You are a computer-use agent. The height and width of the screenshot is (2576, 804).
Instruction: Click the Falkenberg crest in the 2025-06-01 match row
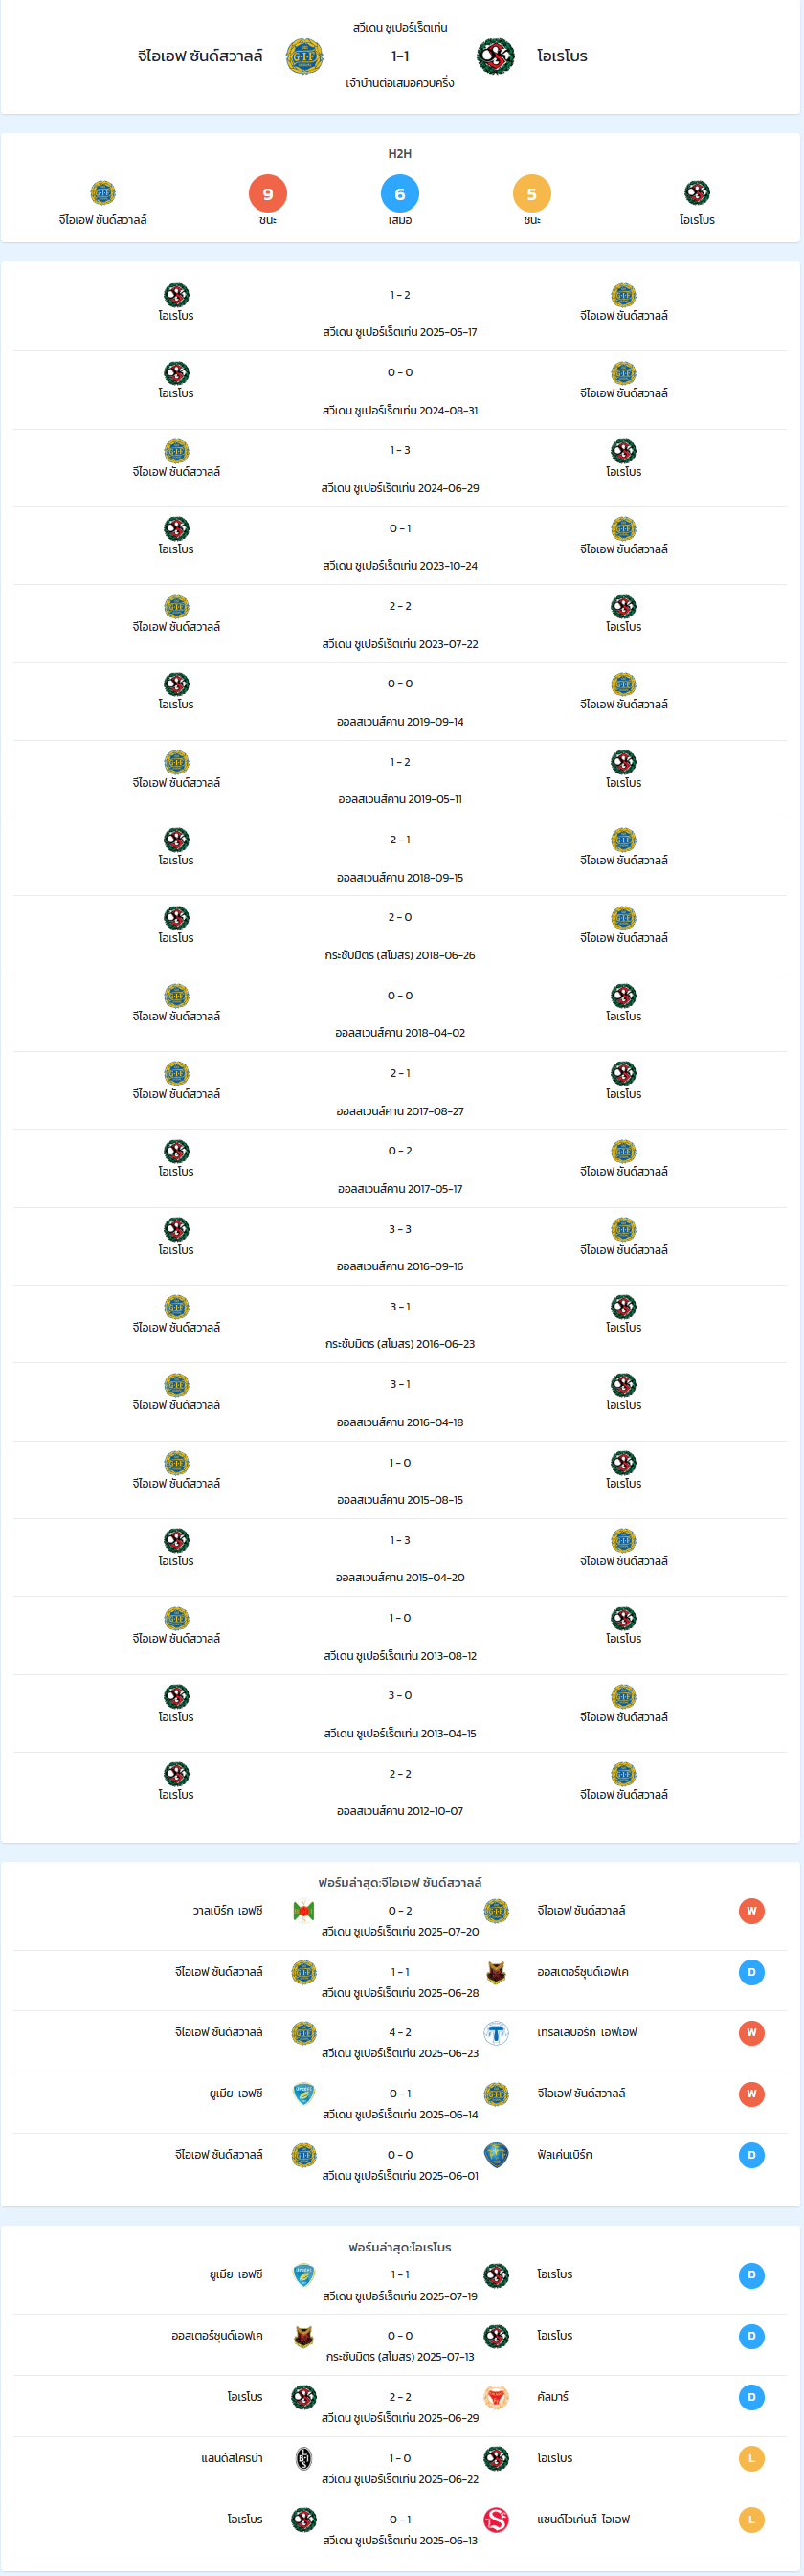pos(496,2154)
